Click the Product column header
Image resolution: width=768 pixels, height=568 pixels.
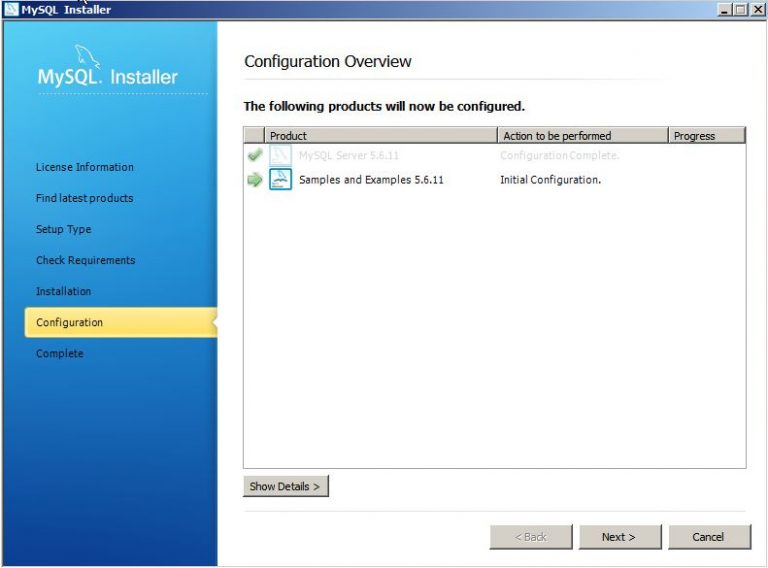click(x=381, y=136)
